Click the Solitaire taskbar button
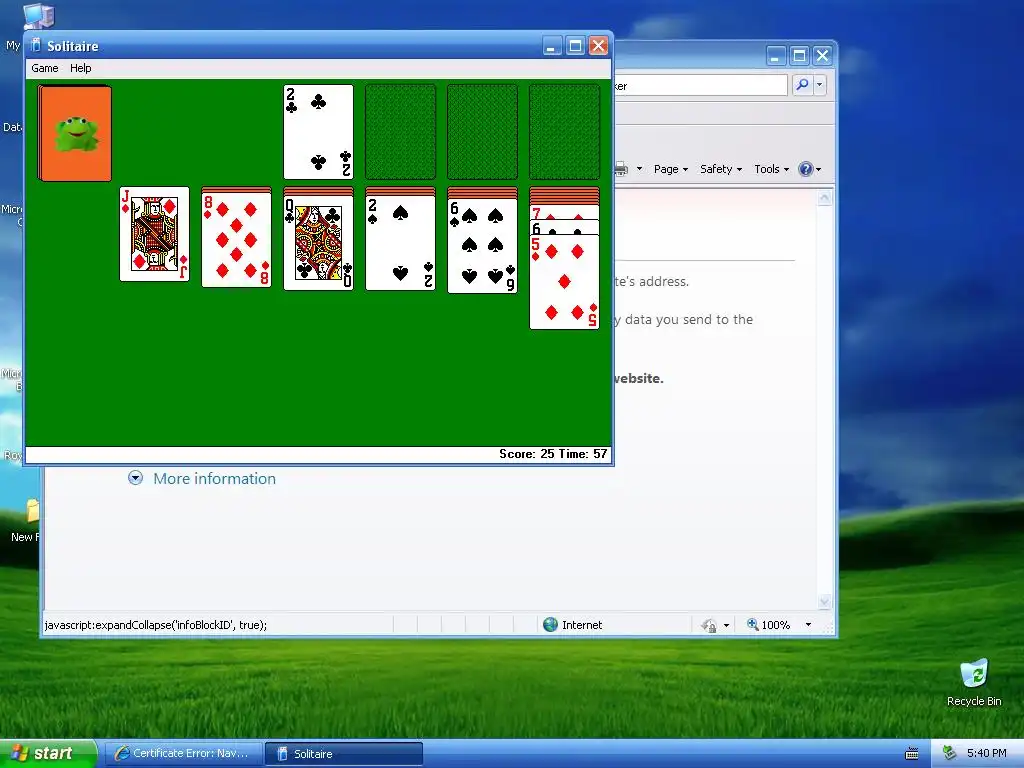This screenshot has width=1024, height=768. tap(344, 754)
